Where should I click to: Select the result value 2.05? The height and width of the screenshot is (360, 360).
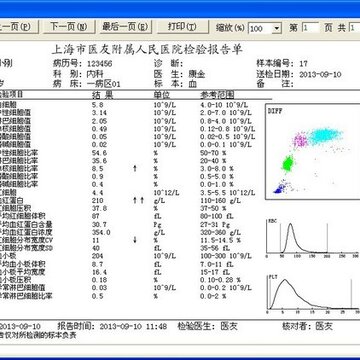tap(99, 121)
